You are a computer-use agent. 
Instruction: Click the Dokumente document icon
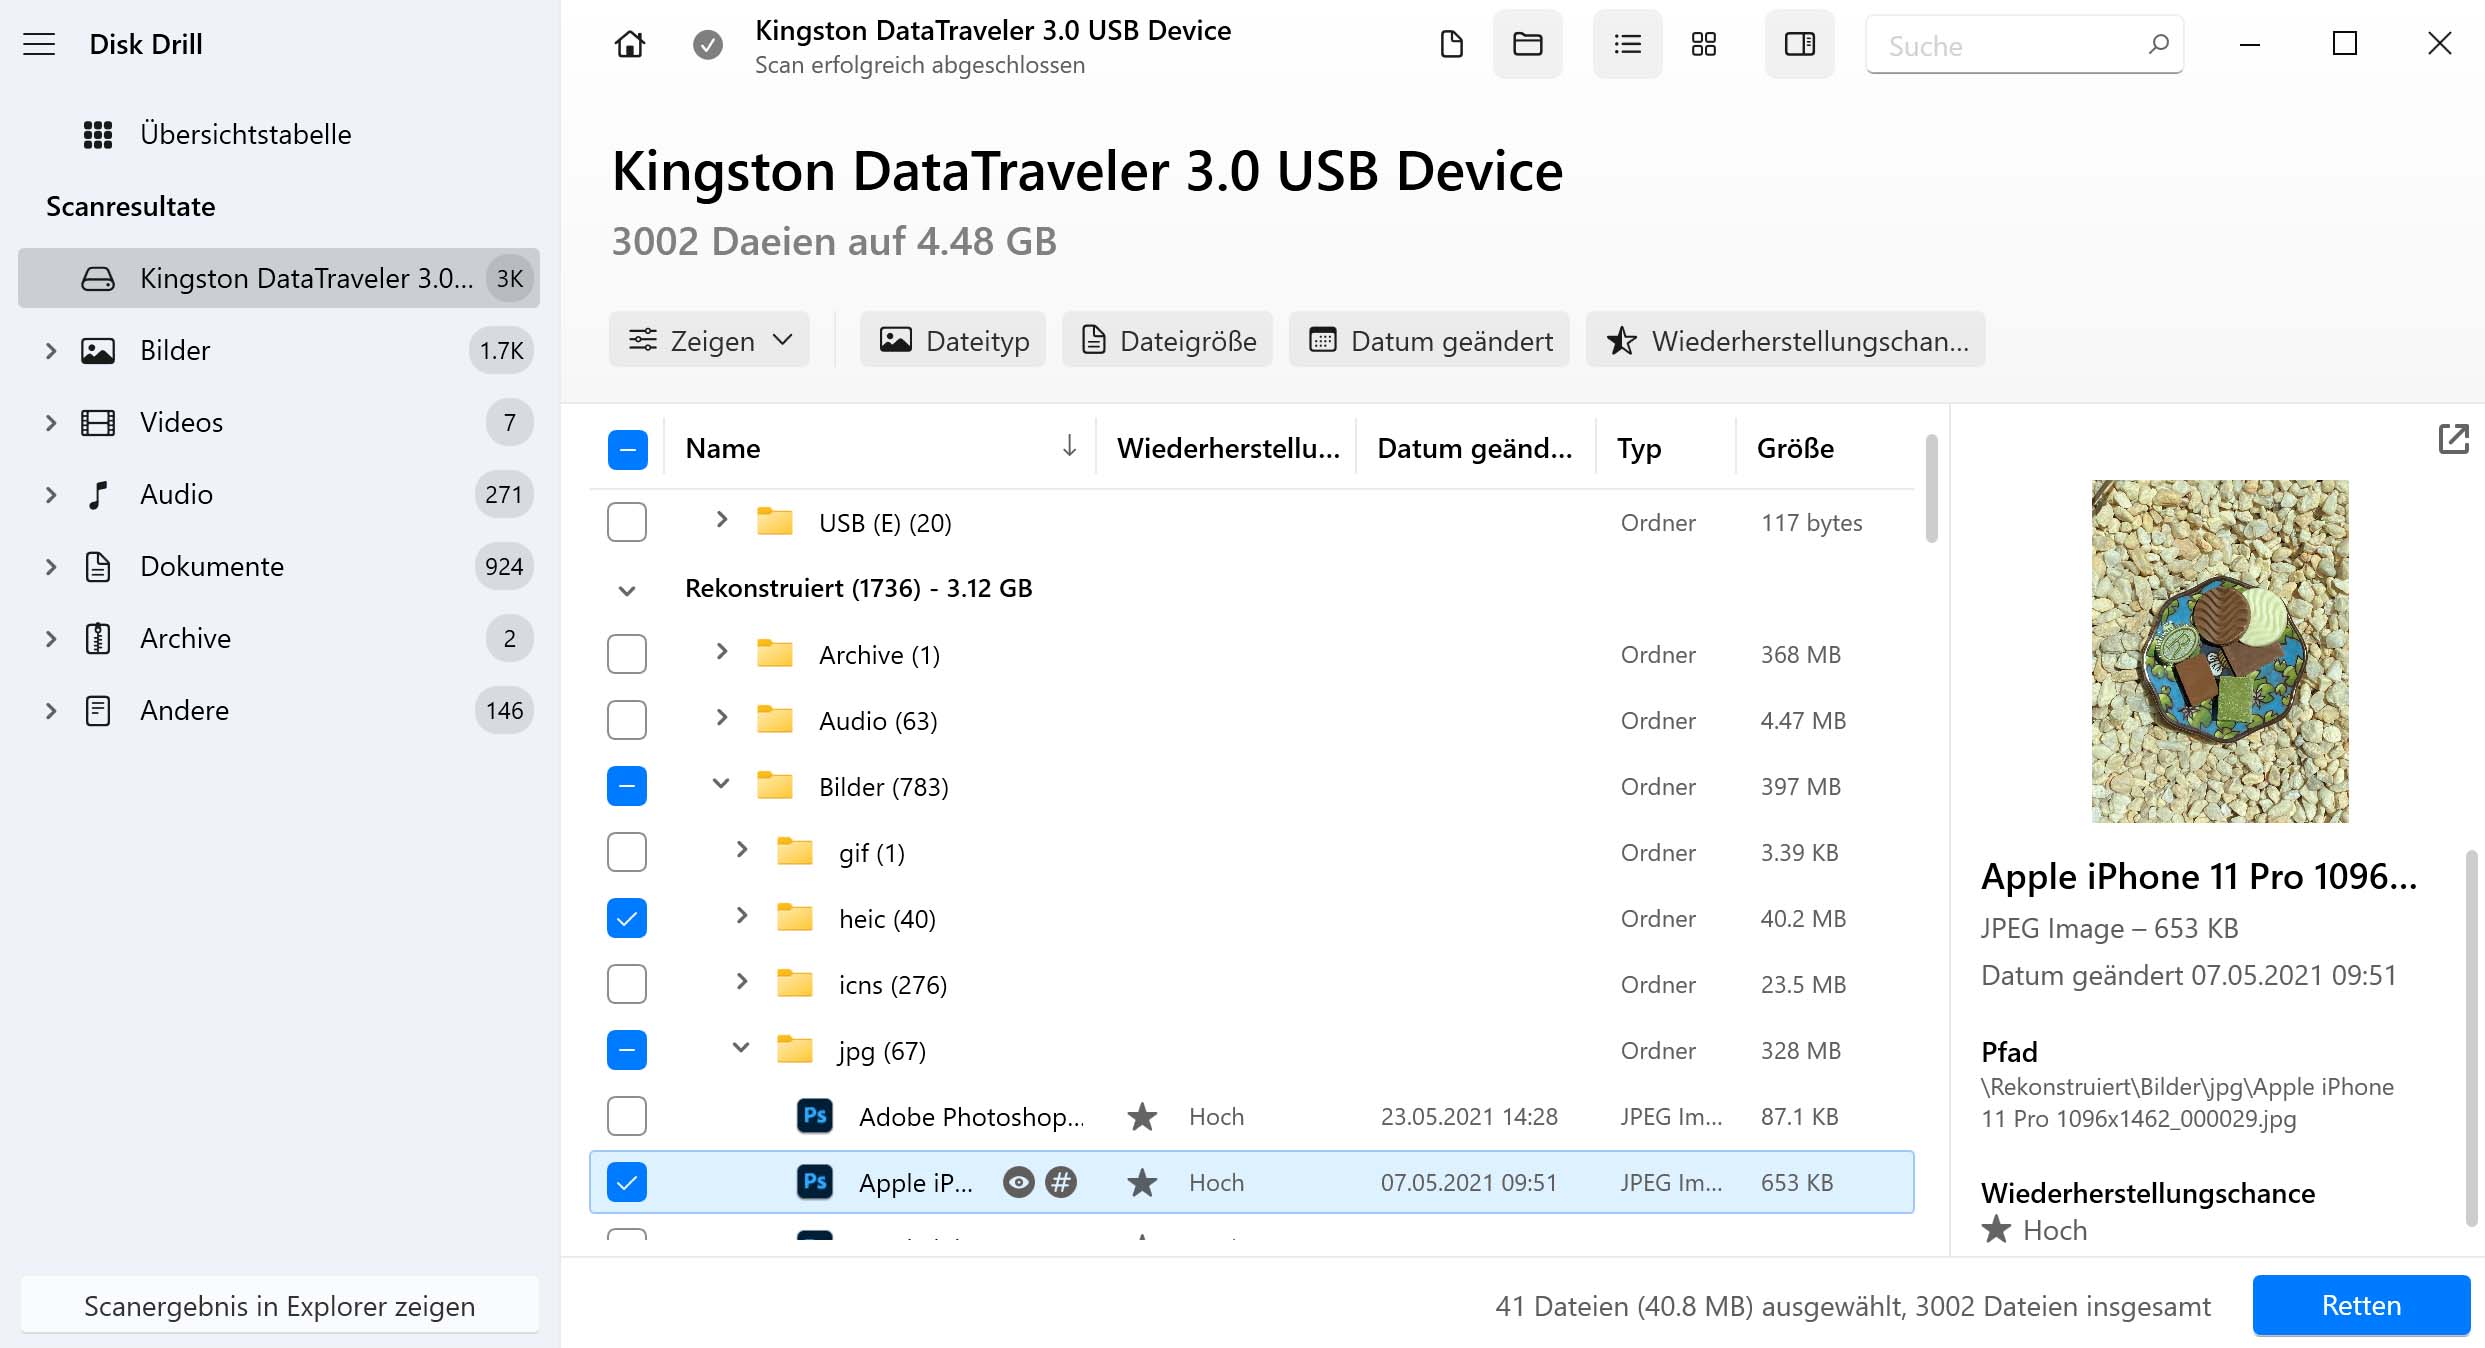pos(98,567)
